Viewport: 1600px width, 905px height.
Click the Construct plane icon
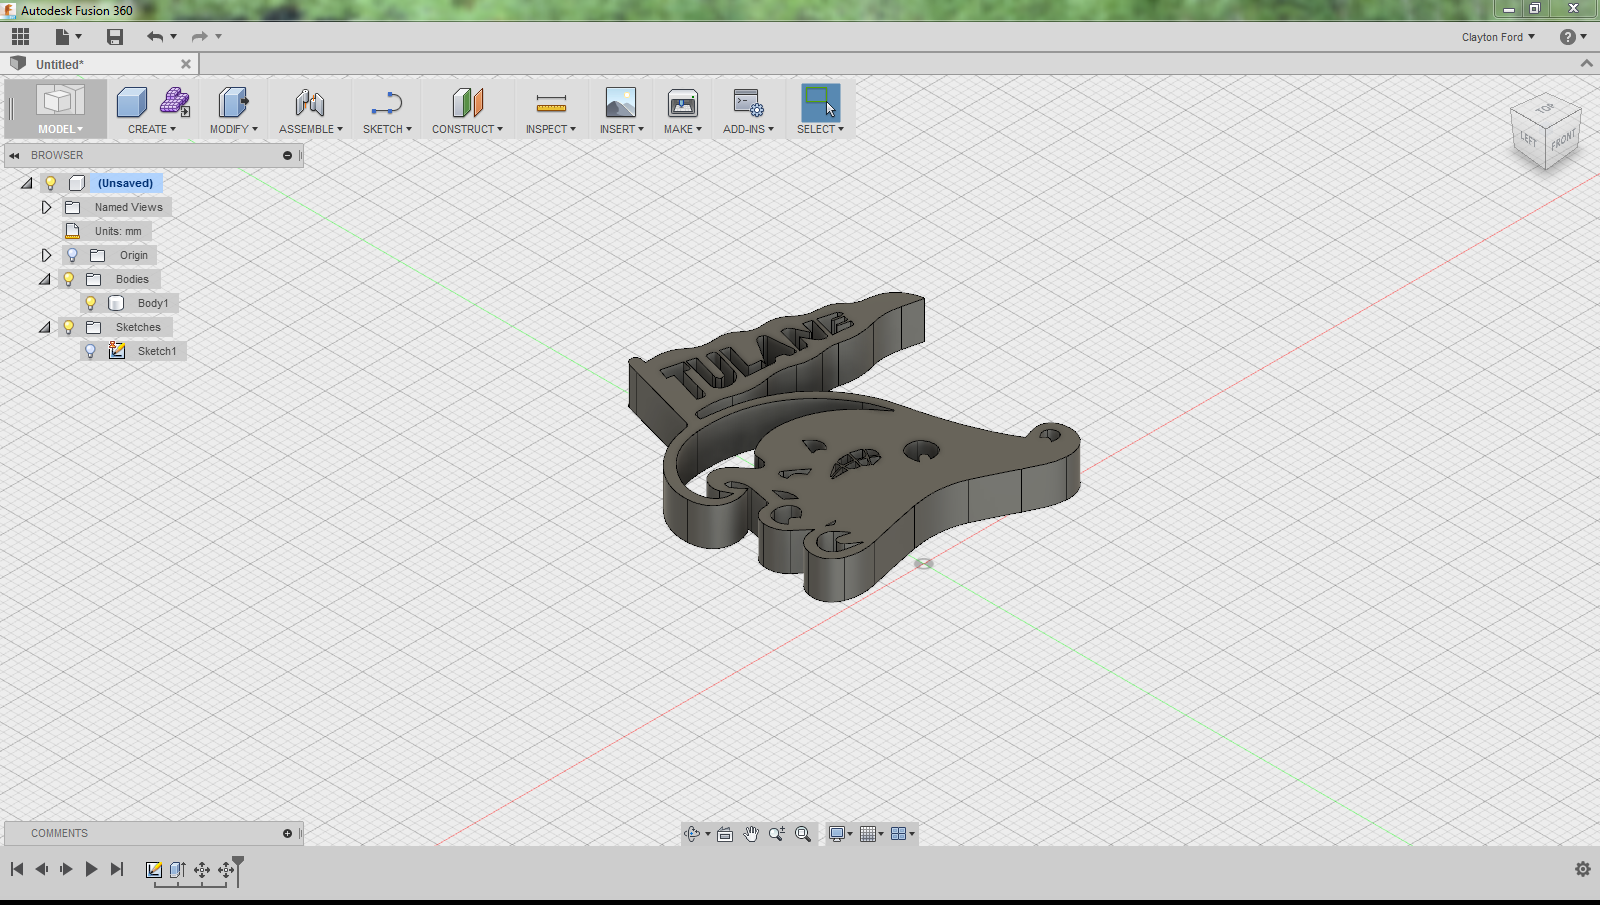point(467,102)
